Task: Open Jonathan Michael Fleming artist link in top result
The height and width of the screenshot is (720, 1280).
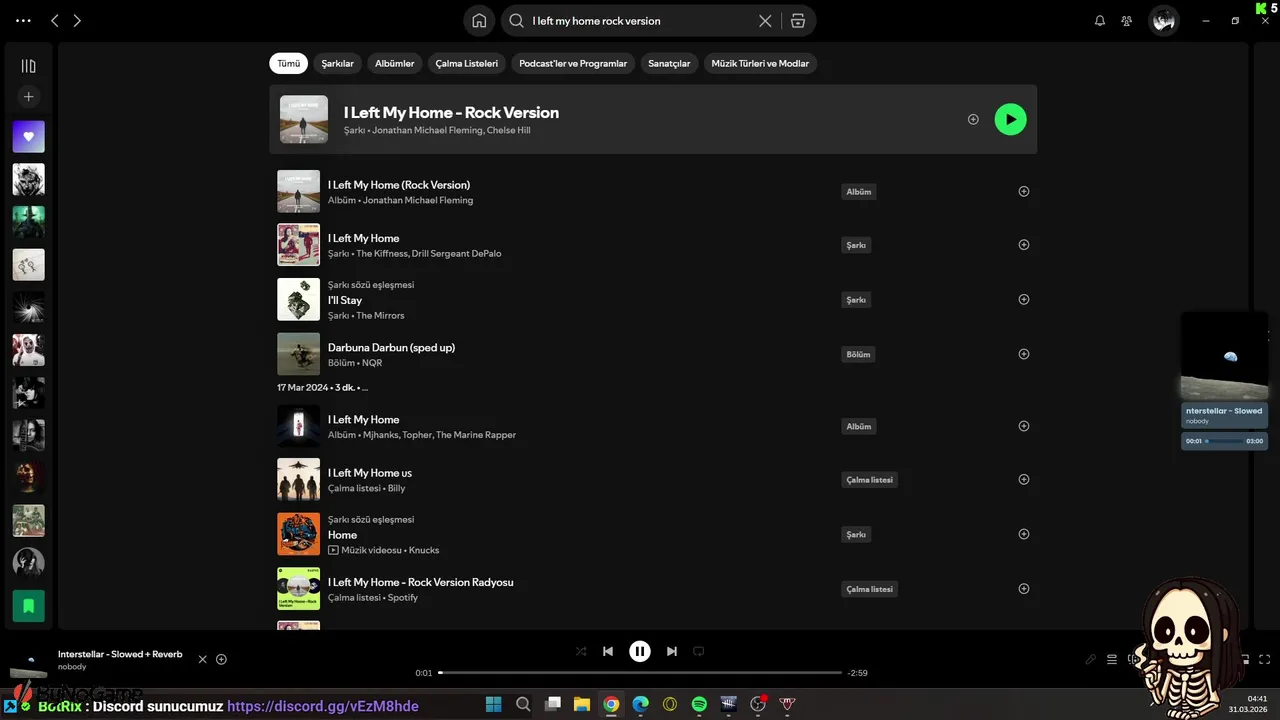Action: point(427,130)
